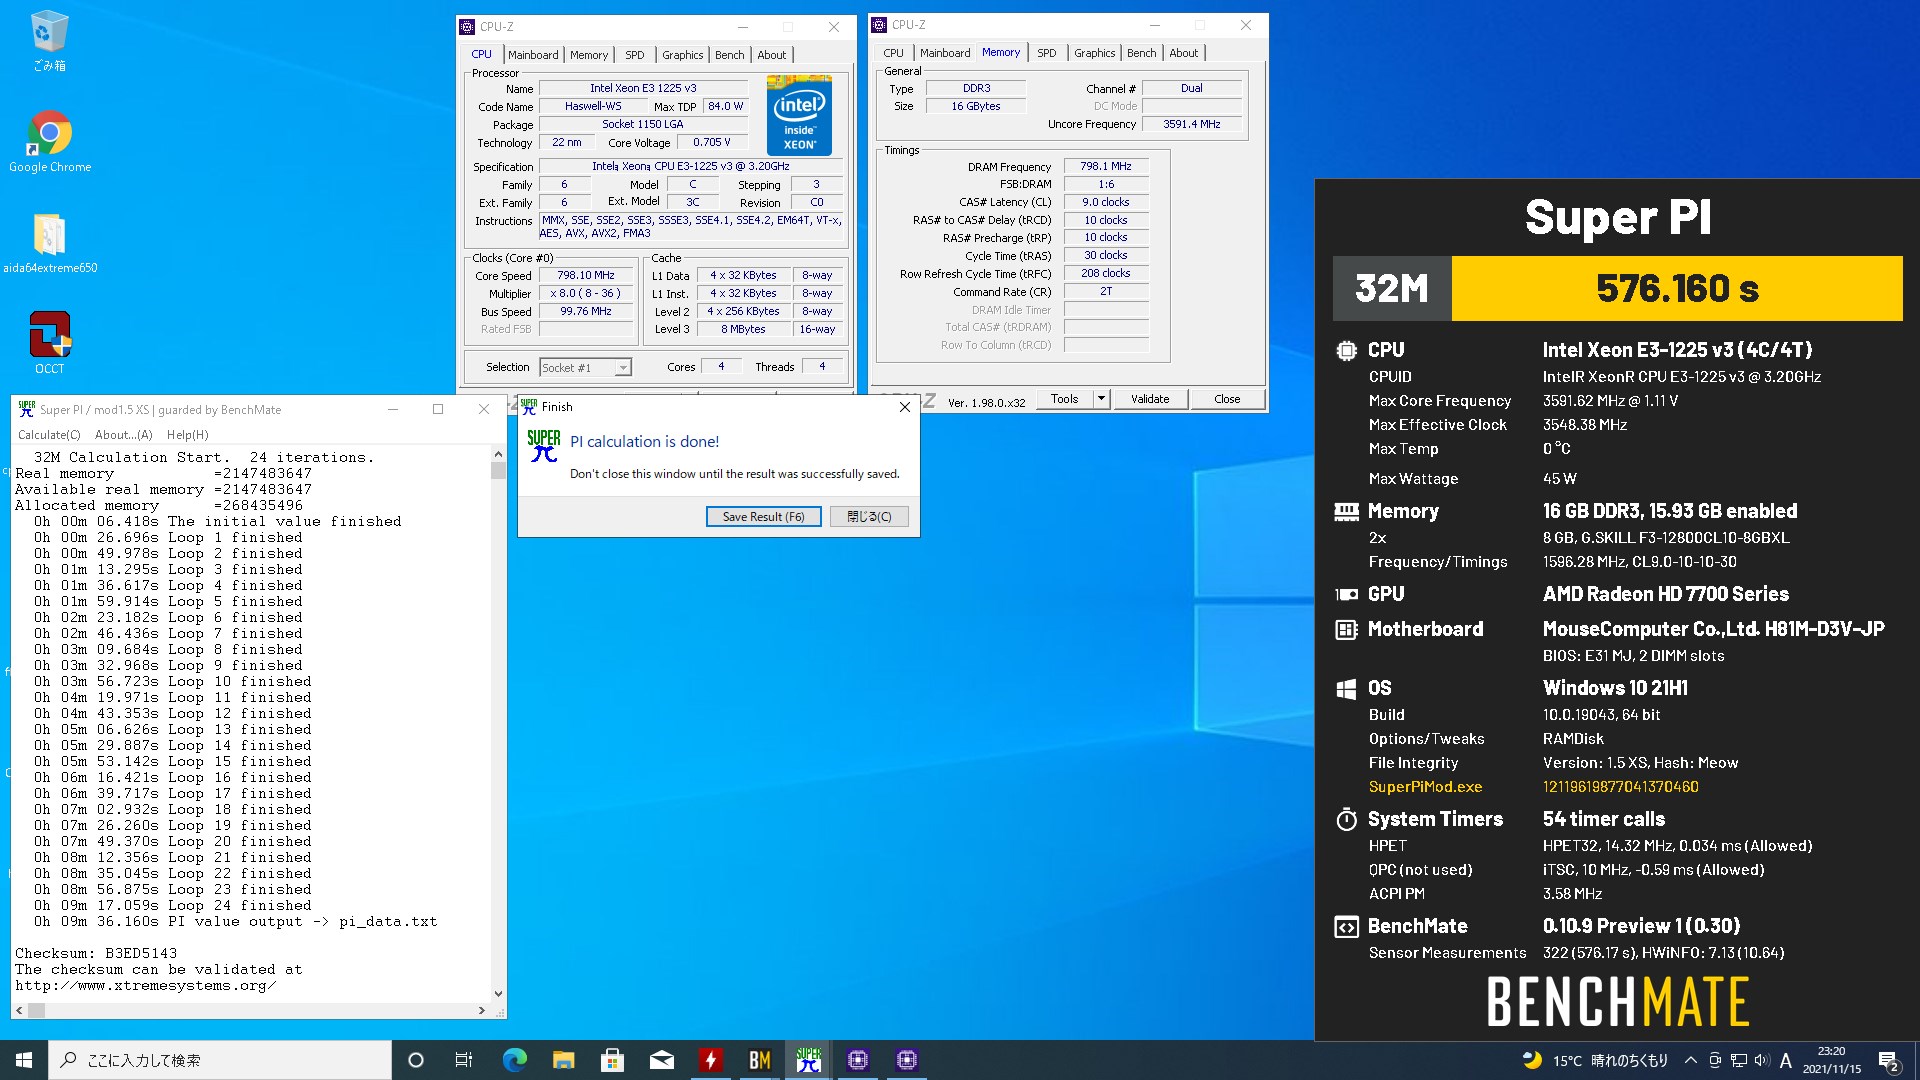Open notification center with 2 alerts
Image resolution: width=1920 pixels, height=1080 pixels.
[1888, 1060]
